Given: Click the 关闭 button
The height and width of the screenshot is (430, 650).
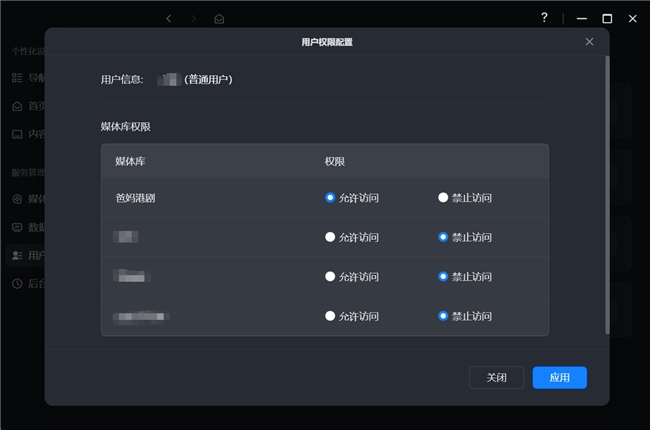Looking at the screenshot, I should click(x=496, y=377).
